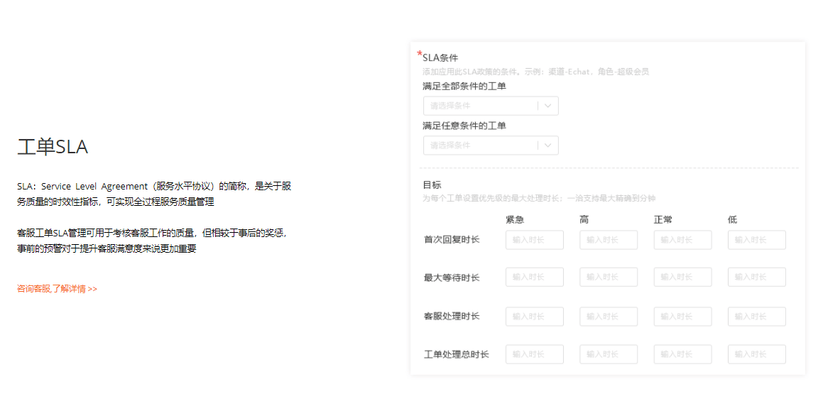
Task: Click the 最大等待时长 row label
Action: click(x=451, y=277)
